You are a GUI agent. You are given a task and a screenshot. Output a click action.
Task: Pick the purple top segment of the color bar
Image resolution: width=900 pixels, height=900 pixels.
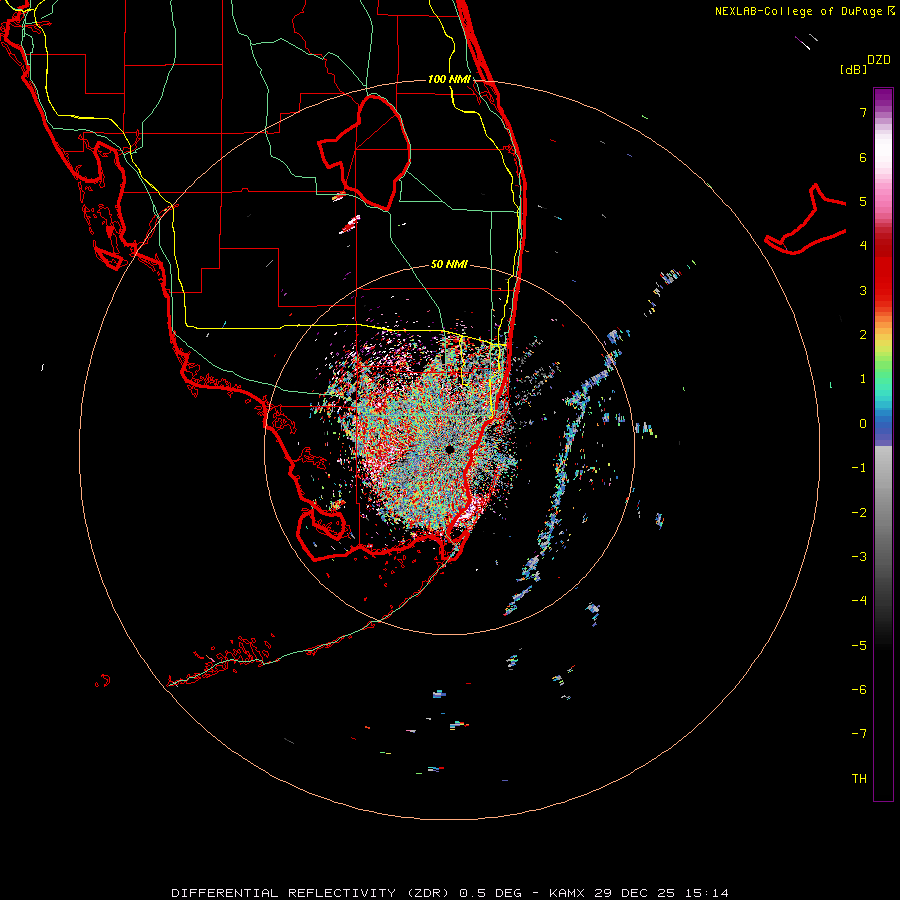(x=883, y=96)
